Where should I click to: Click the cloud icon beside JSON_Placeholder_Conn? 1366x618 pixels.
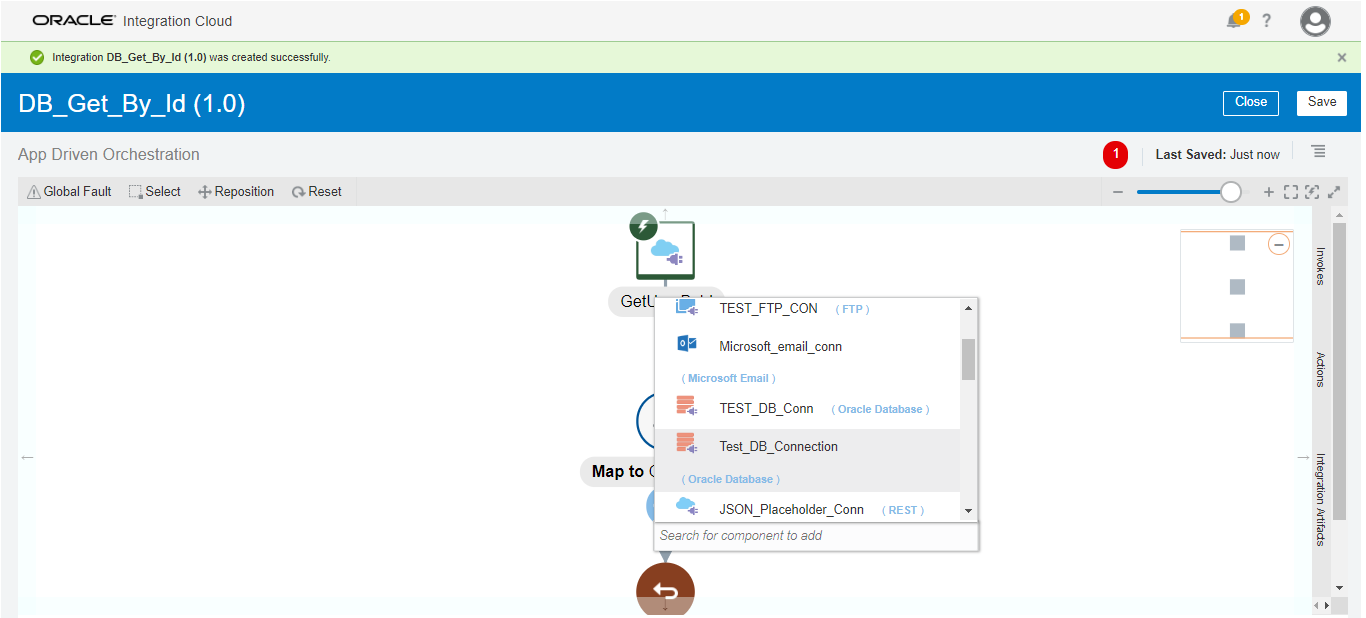pos(686,506)
